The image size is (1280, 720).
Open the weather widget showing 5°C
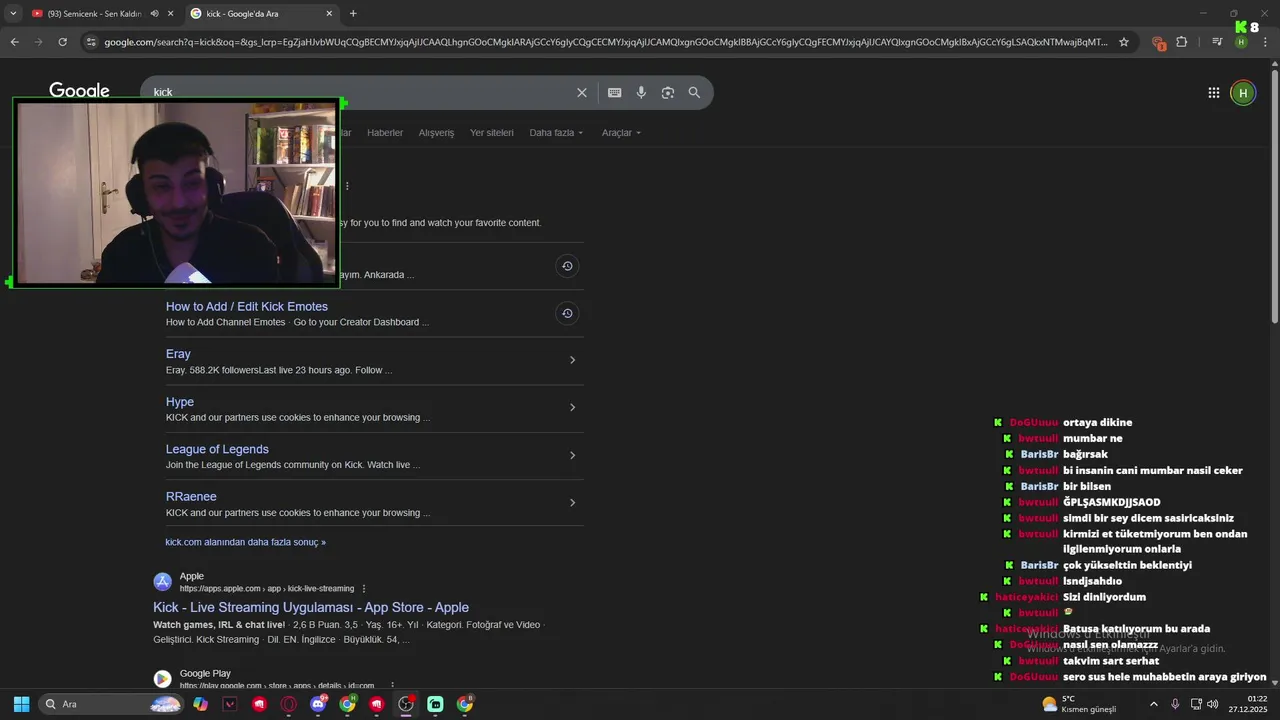coord(1080,704)
